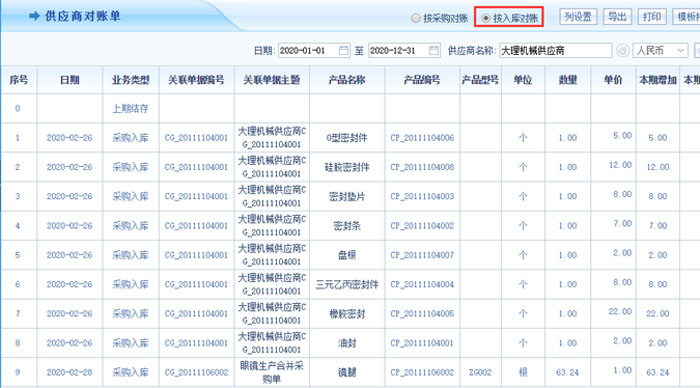Click the 导出 export button

tap(617, 17)
